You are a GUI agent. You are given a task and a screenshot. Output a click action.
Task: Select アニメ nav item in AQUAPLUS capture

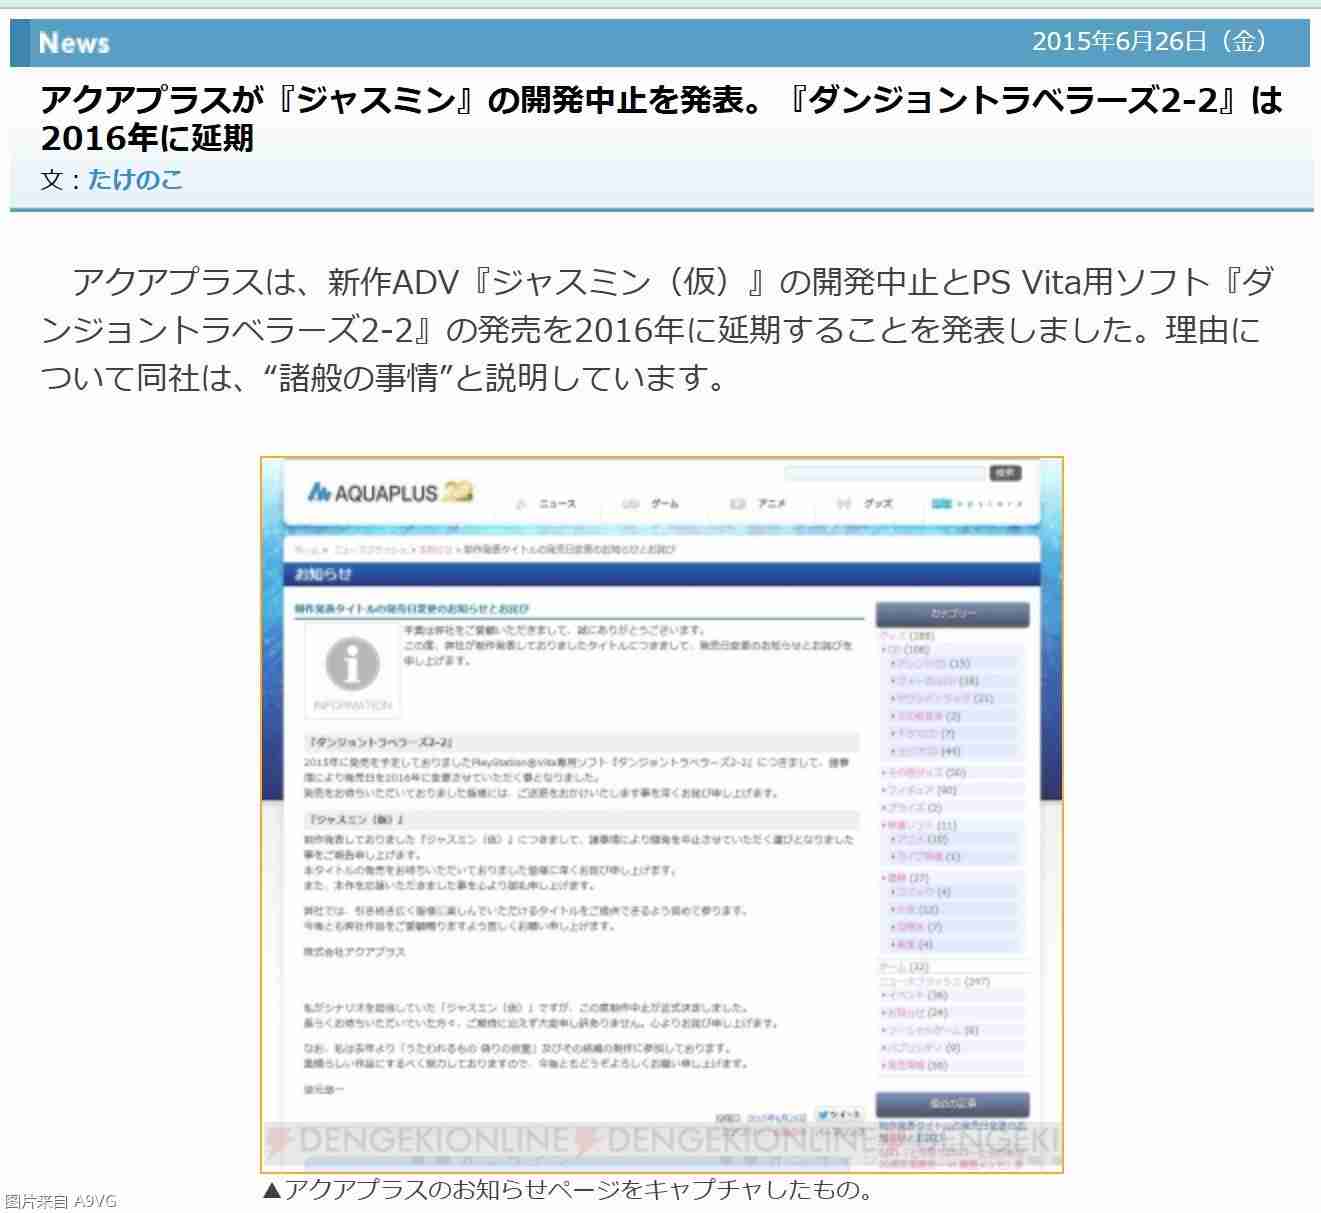click(x=758, y=504)
